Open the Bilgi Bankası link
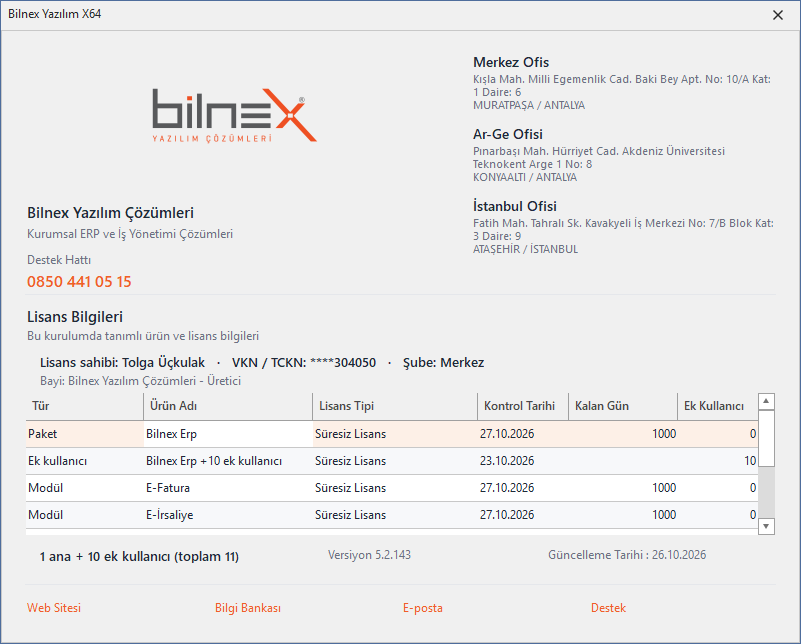 coord(248,608)
